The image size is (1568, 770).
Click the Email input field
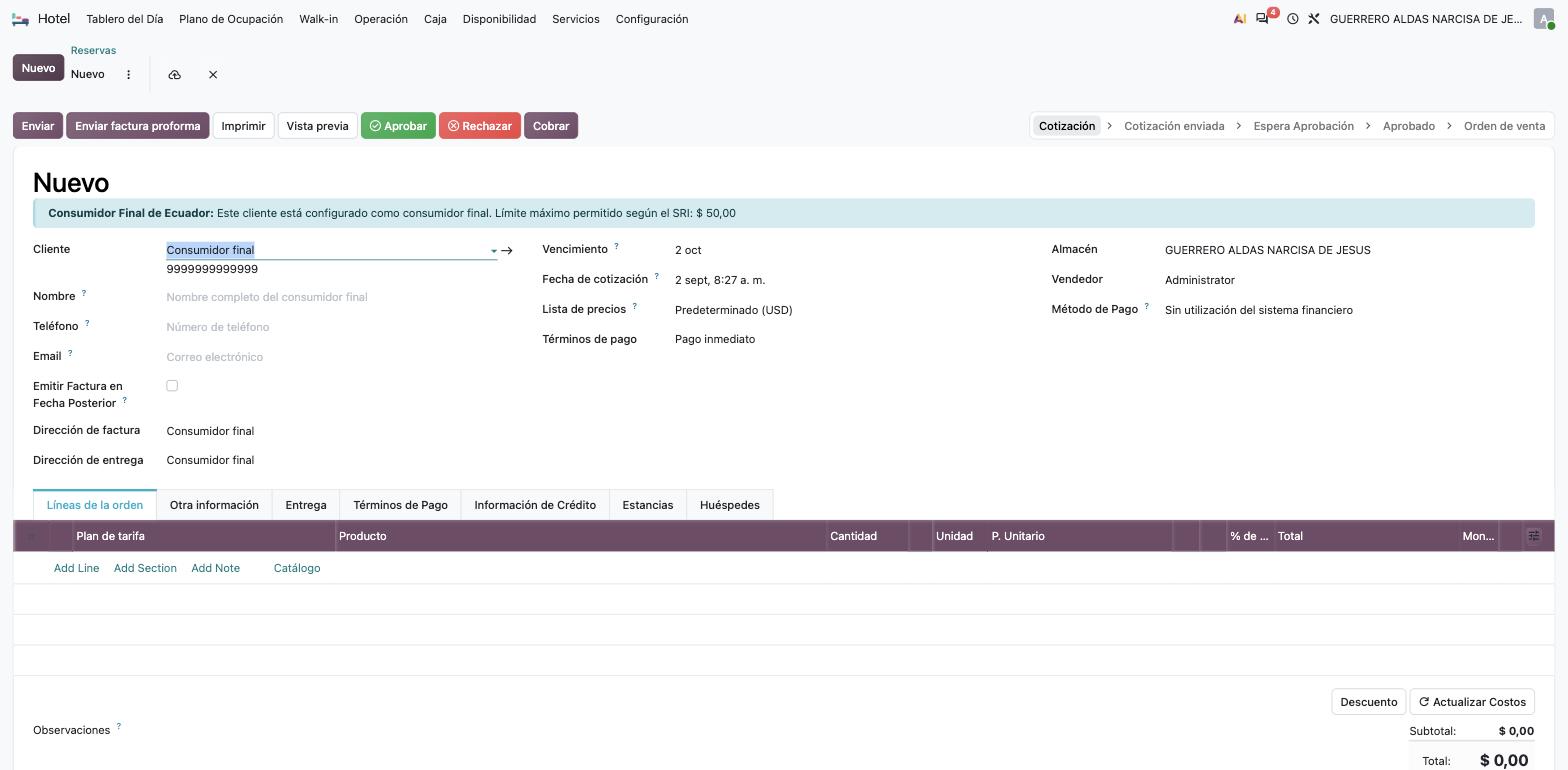331,357
